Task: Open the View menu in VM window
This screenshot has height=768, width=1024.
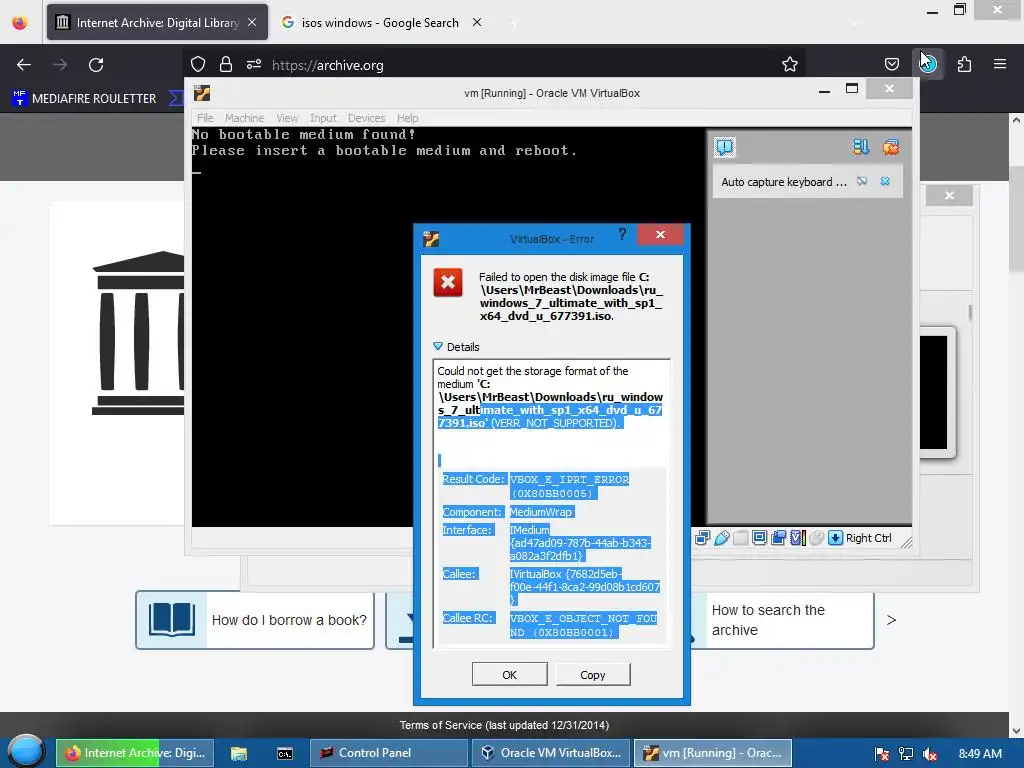Action: click(x=287, y=118)
